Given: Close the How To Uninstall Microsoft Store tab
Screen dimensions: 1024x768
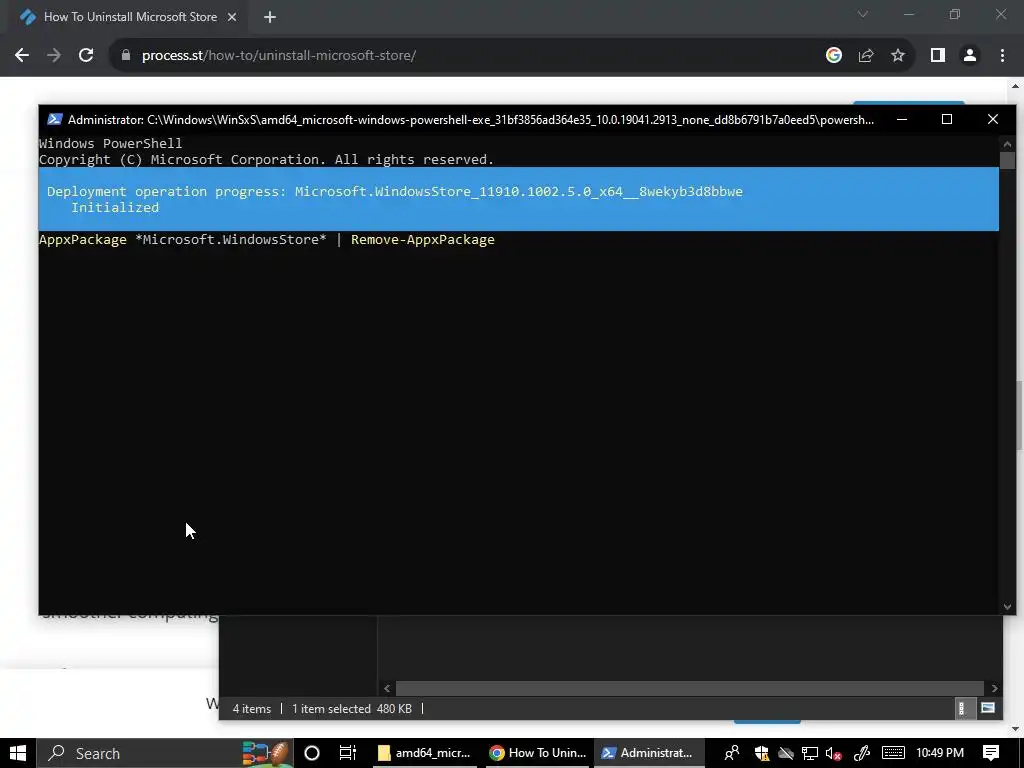Looking at the screenshot, I should point(232,17).
